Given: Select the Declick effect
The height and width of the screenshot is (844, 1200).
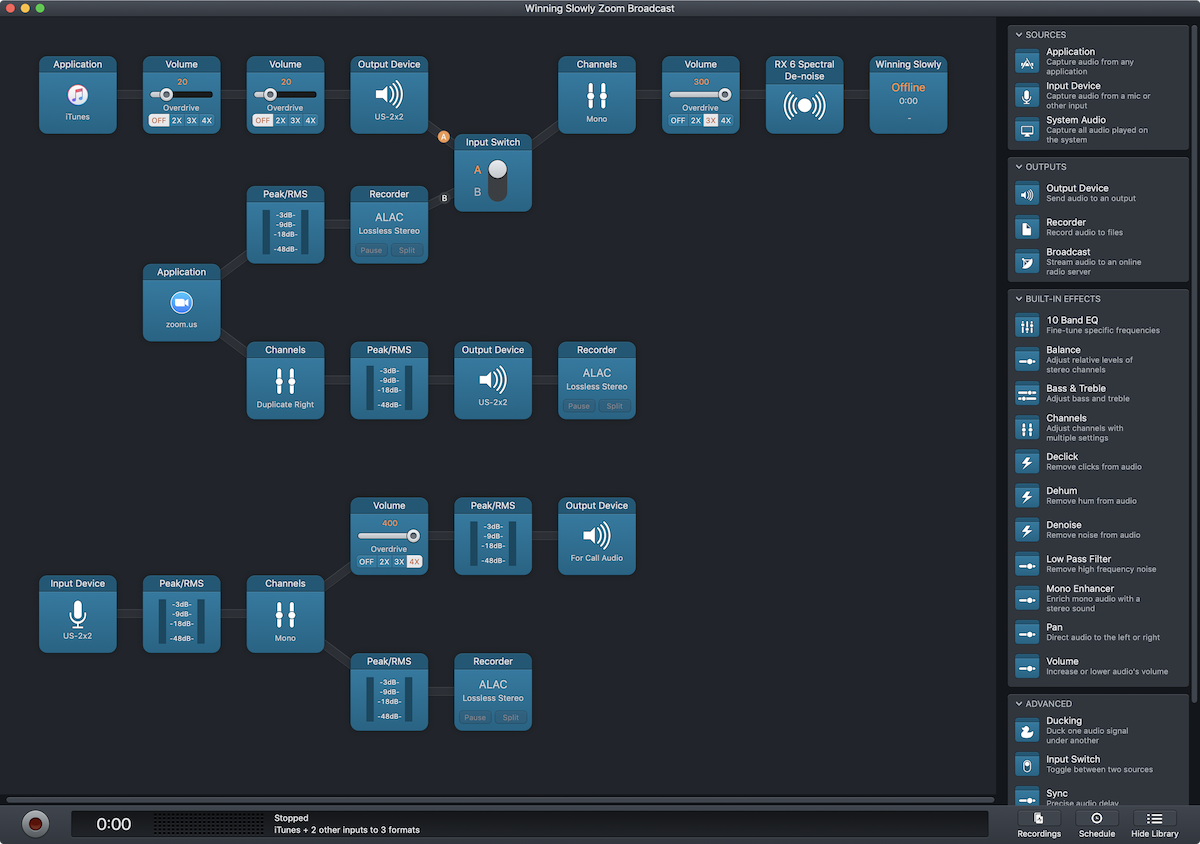Looking at the screenshot, I should pyautogui.click(x=1097, y=461).
